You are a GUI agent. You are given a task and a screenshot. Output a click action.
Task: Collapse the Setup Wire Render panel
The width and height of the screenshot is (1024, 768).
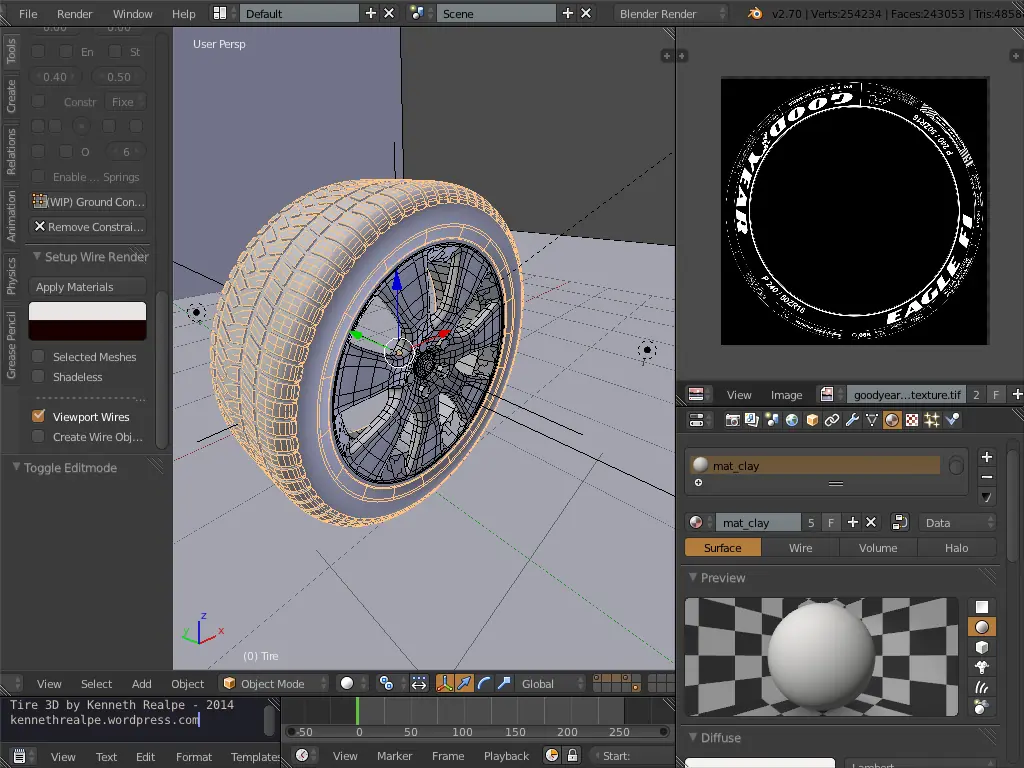tap(37, 256)
